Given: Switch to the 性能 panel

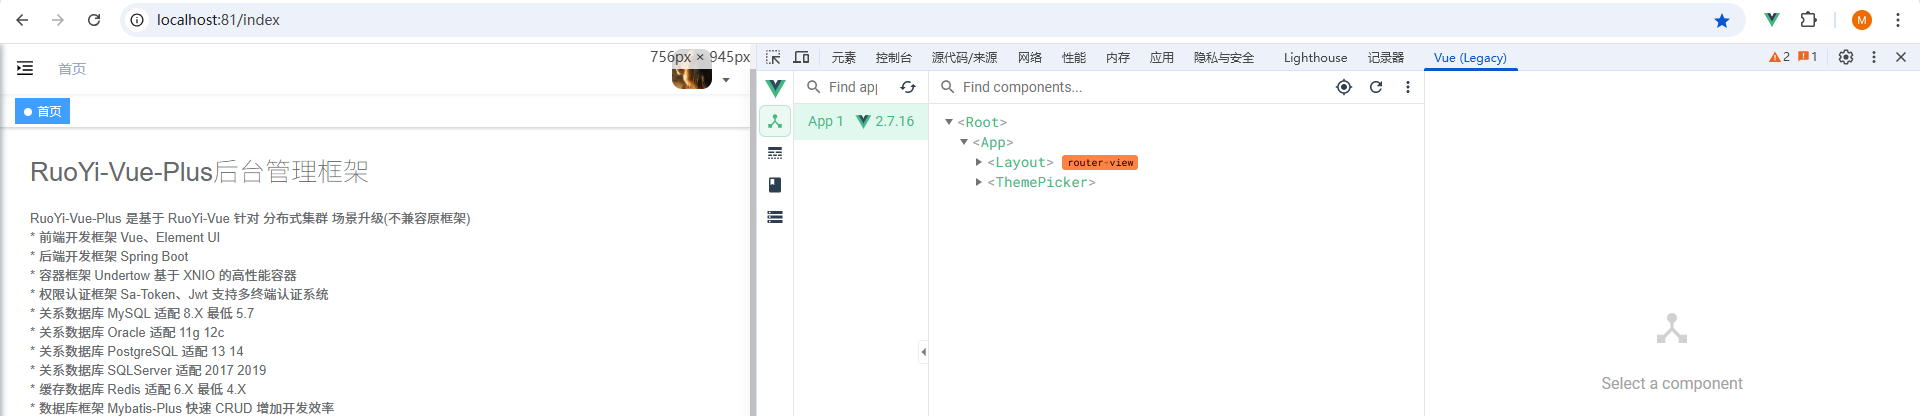Looking at the screenshot, I should (1074, 58).
